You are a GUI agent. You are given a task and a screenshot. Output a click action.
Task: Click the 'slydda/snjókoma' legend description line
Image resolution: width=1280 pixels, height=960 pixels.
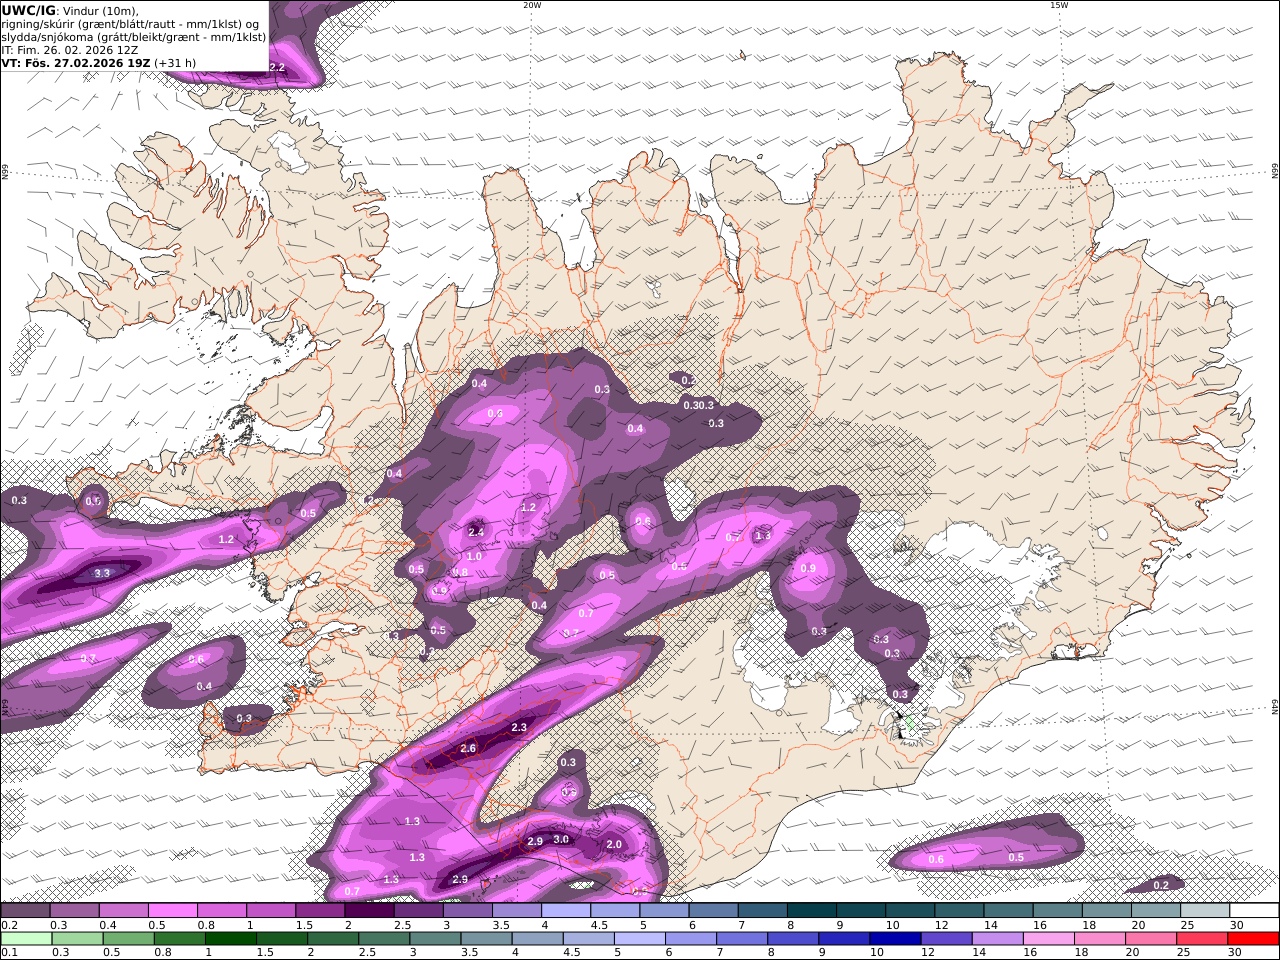pos(134,36)
